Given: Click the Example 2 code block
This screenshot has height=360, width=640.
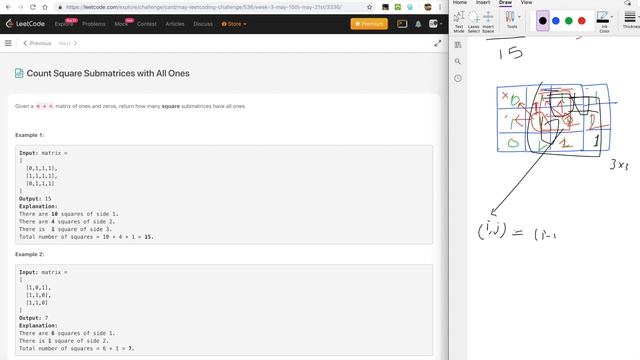Looking at the screenshot, I should (224, 310).
